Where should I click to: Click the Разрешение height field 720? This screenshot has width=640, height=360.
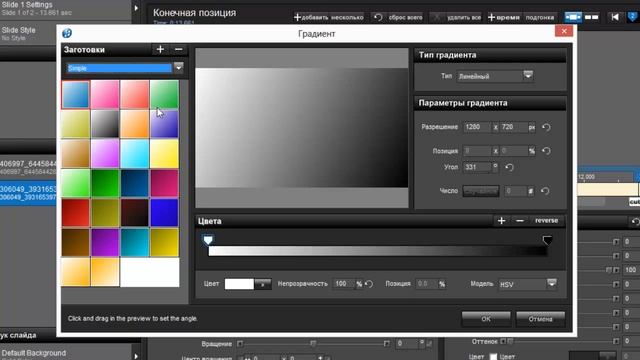point(513,127)
